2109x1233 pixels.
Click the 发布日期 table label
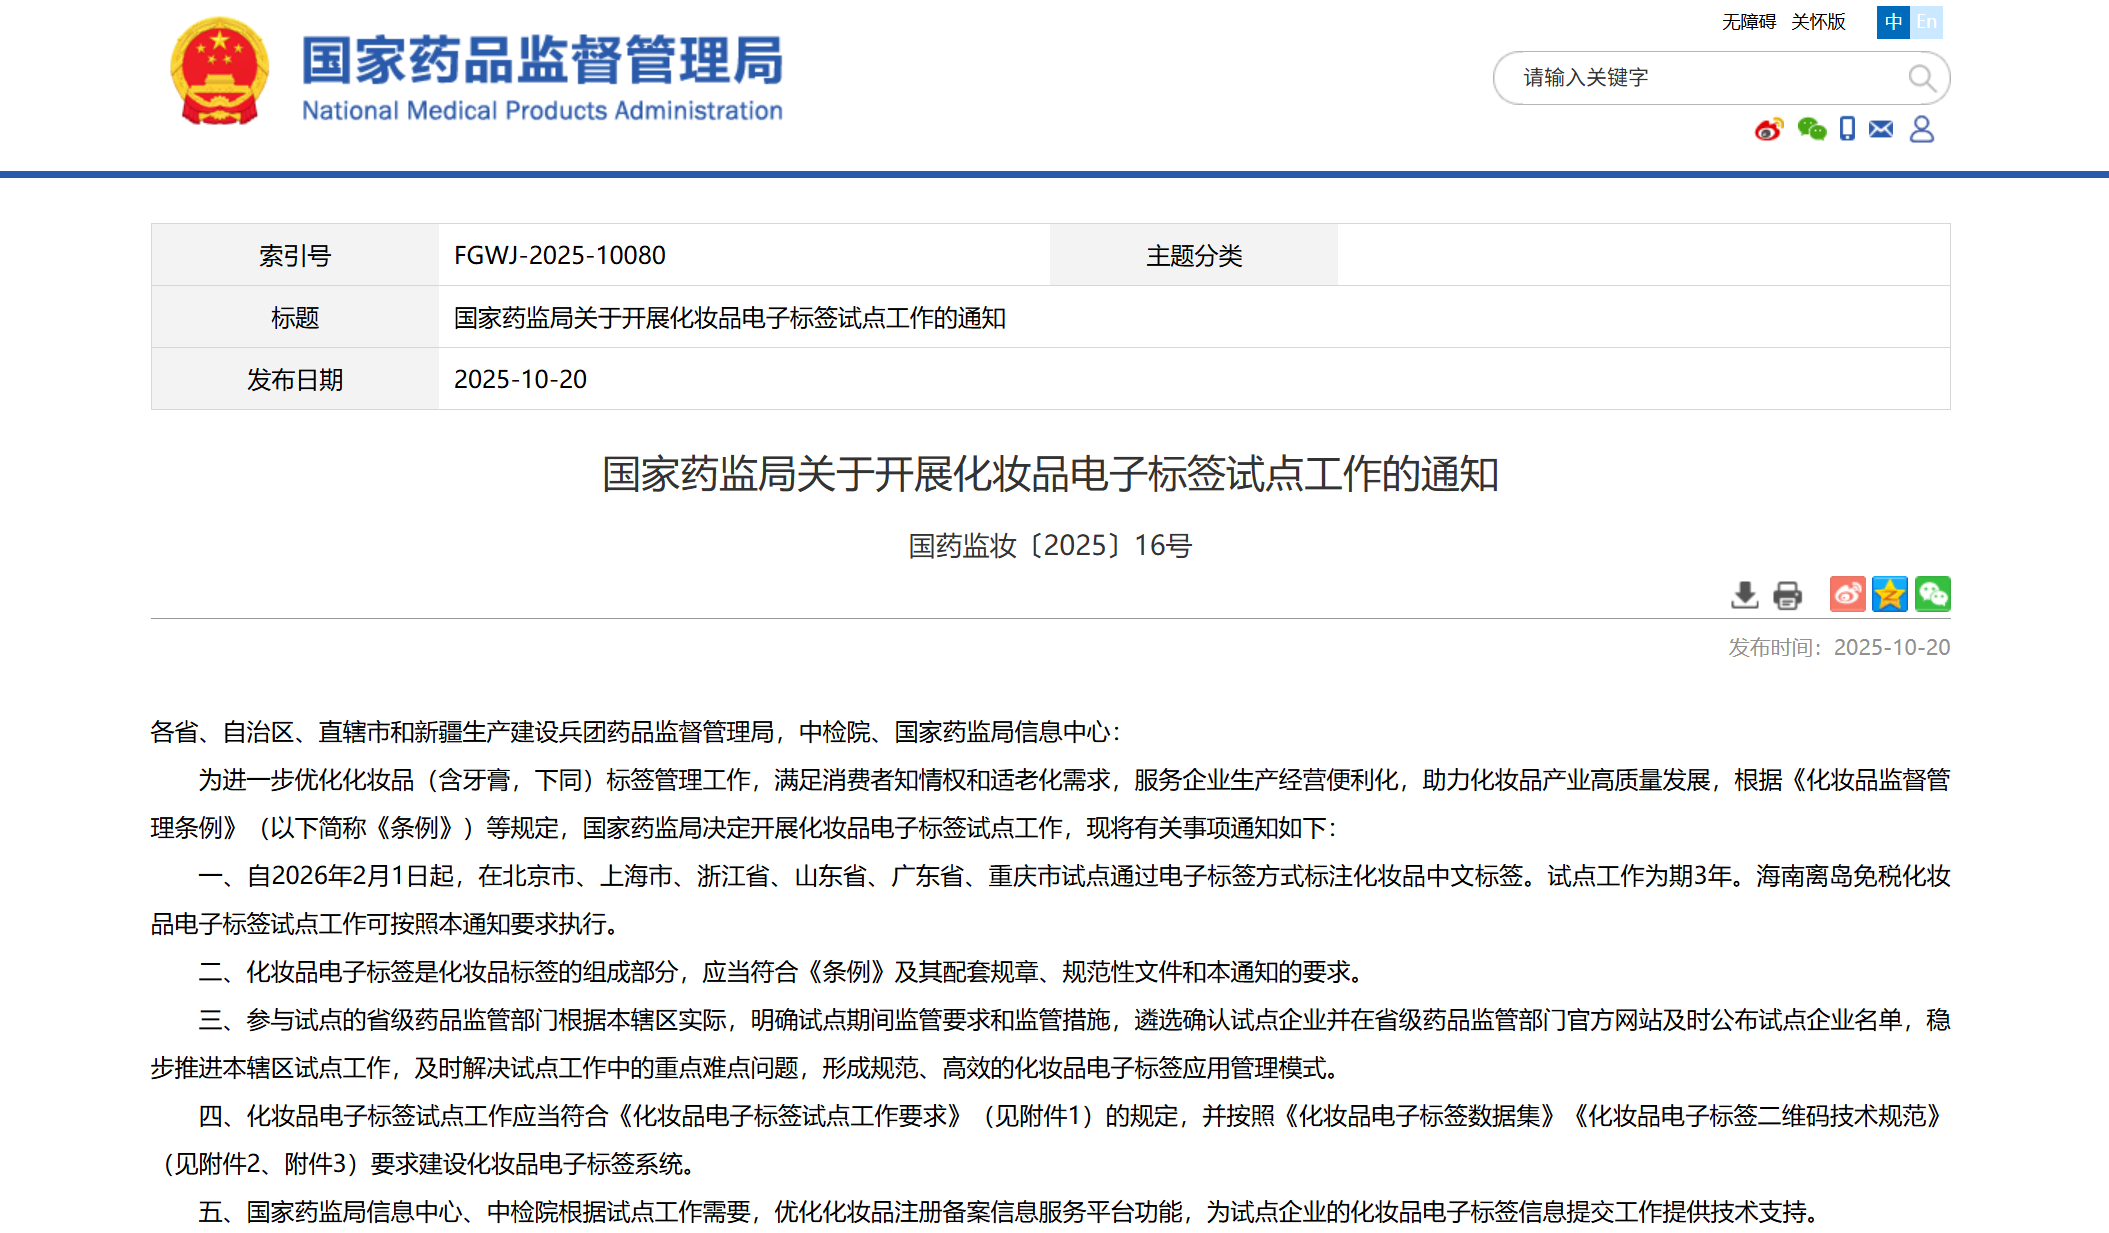click(x=295, y=379)
